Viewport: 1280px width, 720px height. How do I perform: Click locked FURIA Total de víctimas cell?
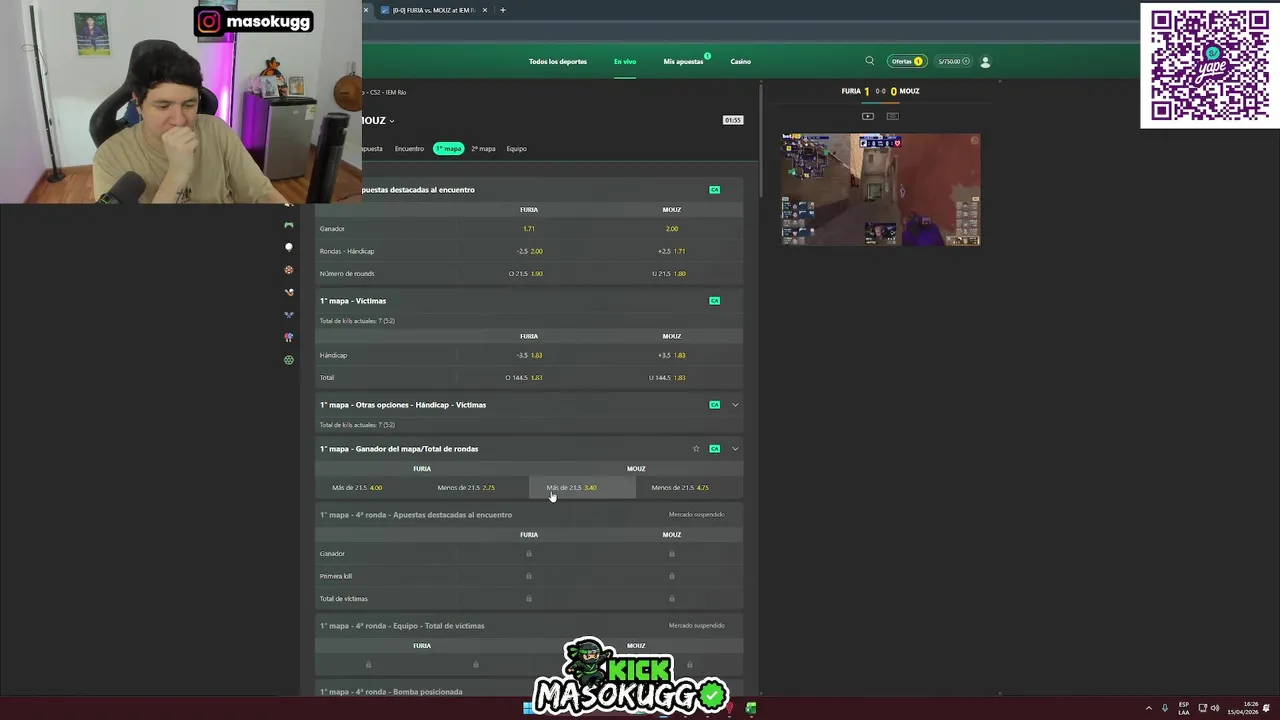point(529,599)
